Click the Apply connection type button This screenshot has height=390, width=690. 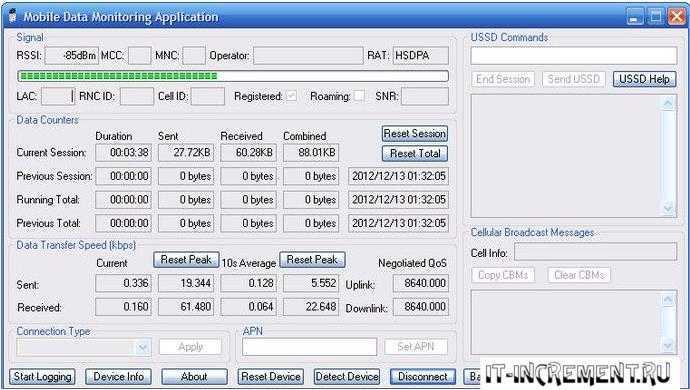coord(191,347)
